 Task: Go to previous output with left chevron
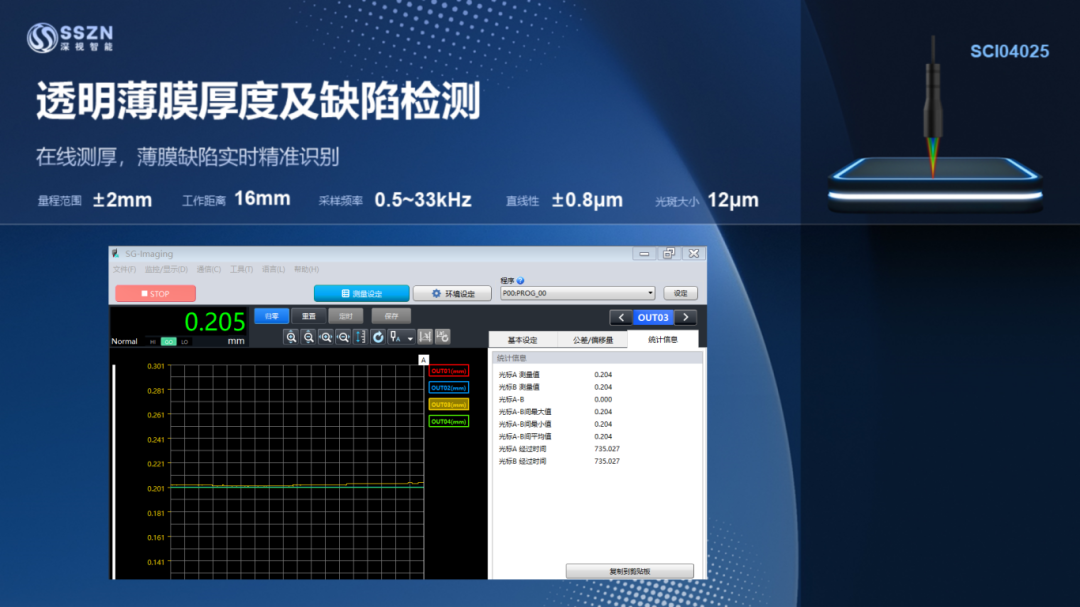coord(621,318)
